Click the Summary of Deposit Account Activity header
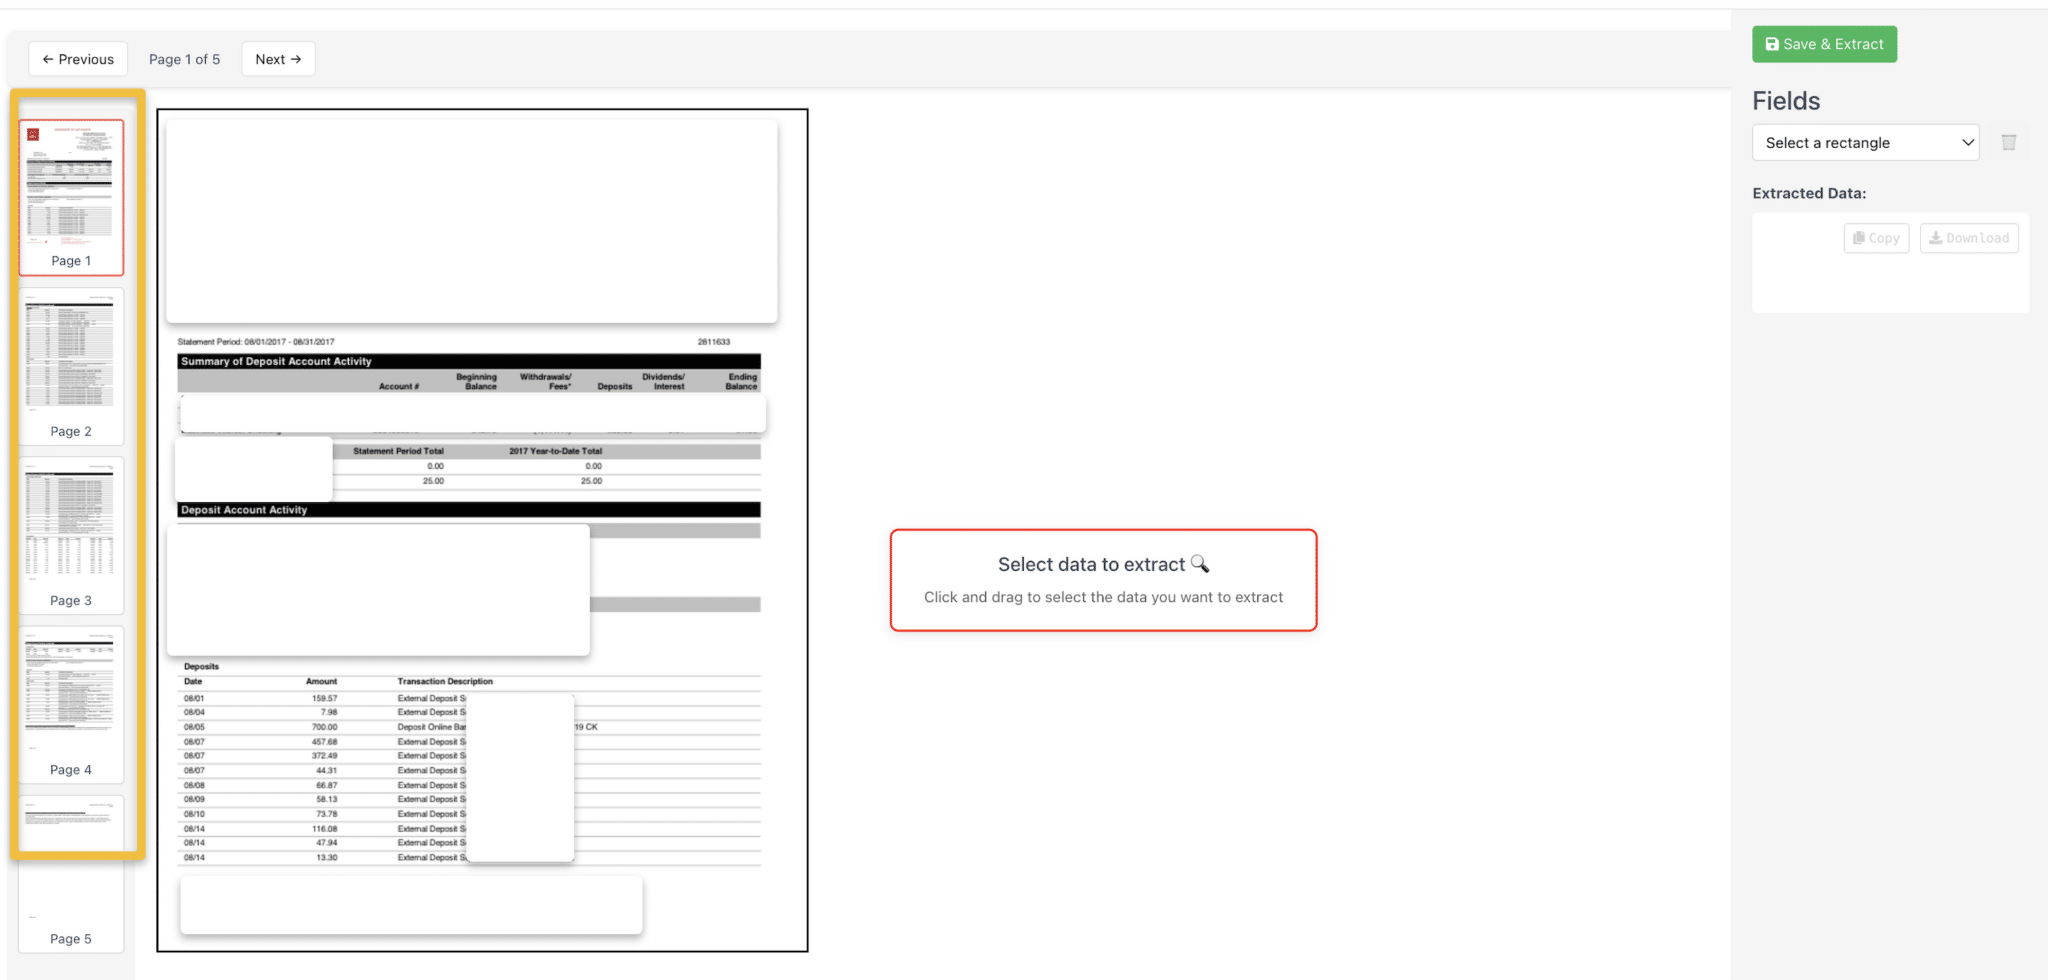The width and height of the screenshot is (2048, 980). pos(276,361)
